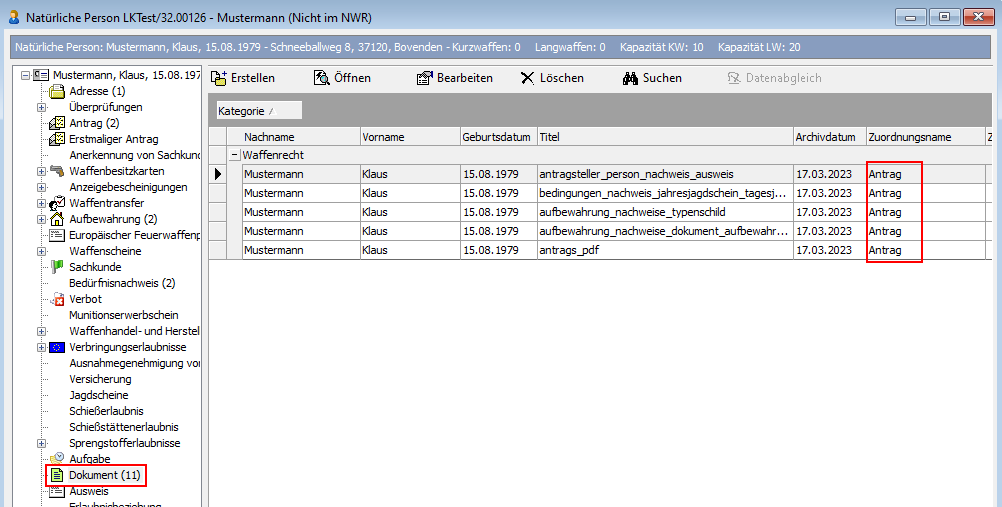Collapse the root Mustermann, Klaus node
The width and height of the screenshot is (1002, 507).
25,75
